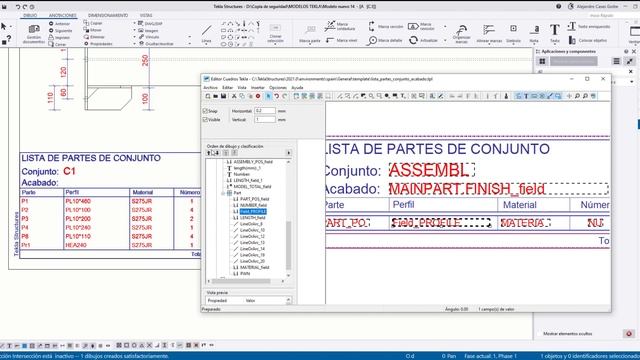Click the Copiar button in ribbon
Image resolution: width=640 pixels, height=360 pixels.
[x=93, y=23]
